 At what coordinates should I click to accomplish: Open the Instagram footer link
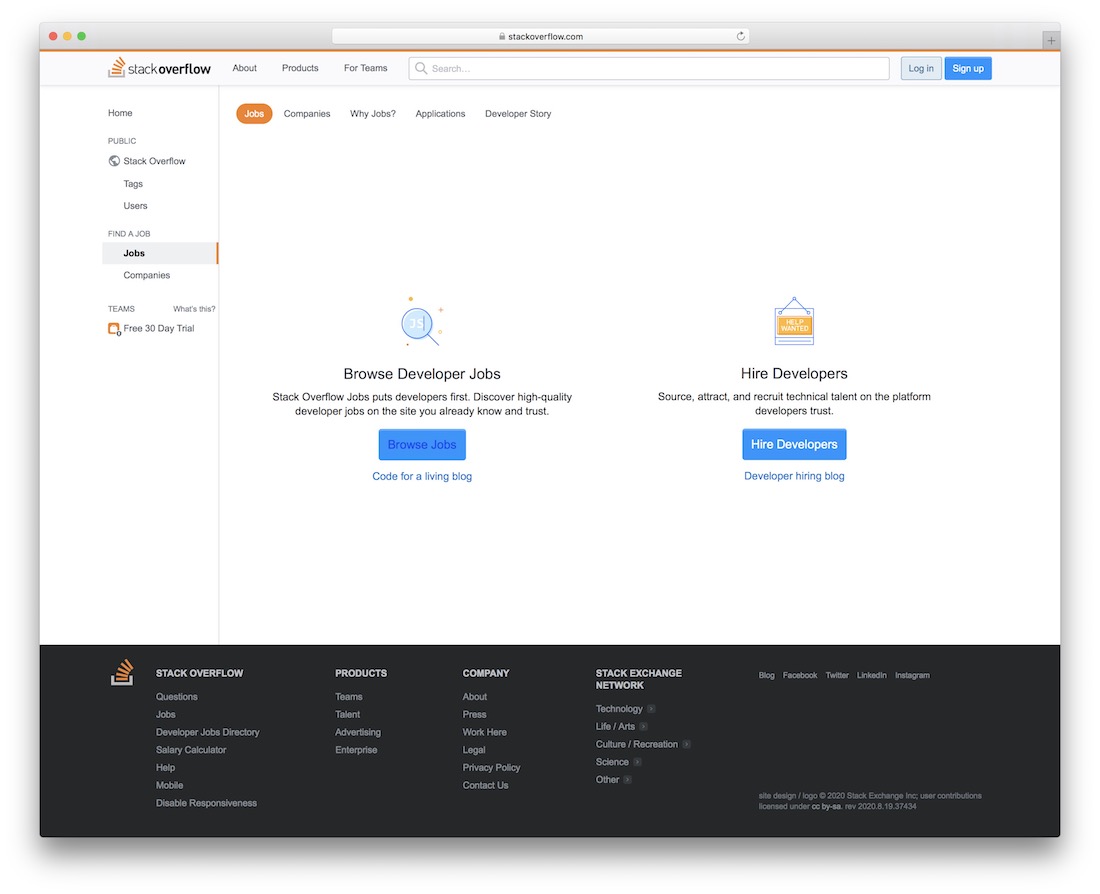click(912, 675)
